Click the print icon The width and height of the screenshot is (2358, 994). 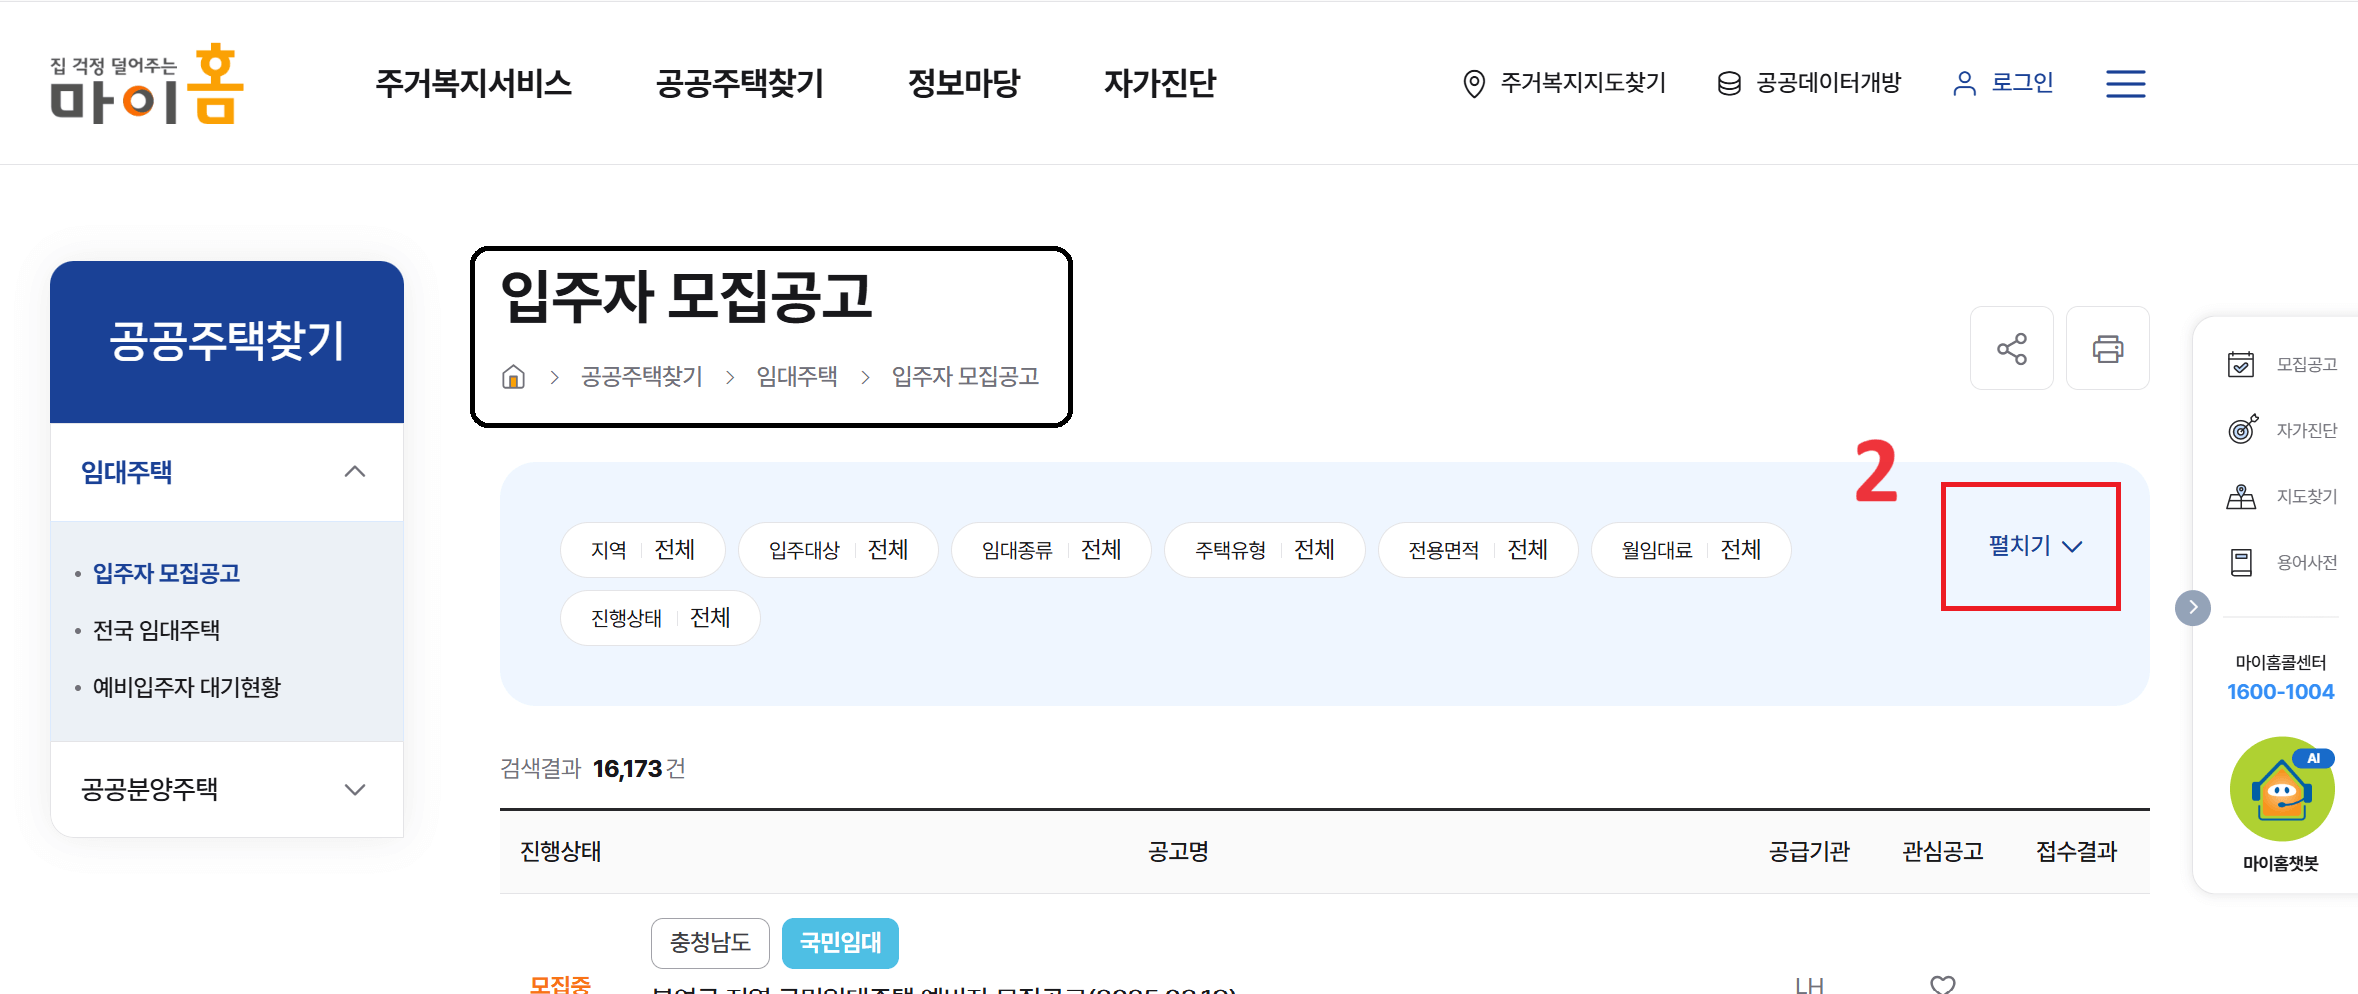[2108, 348]
